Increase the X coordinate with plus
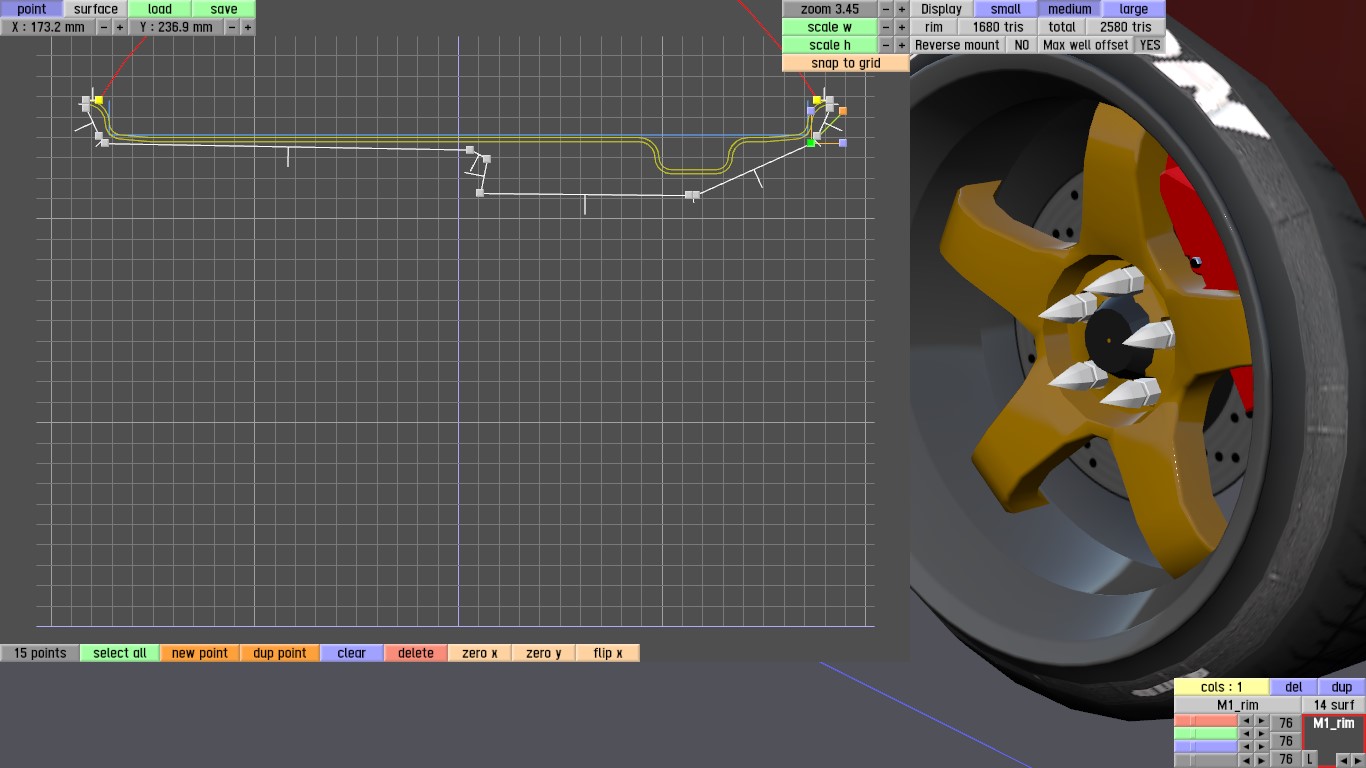Screen dimensions: 1366x768 [120, 27]
